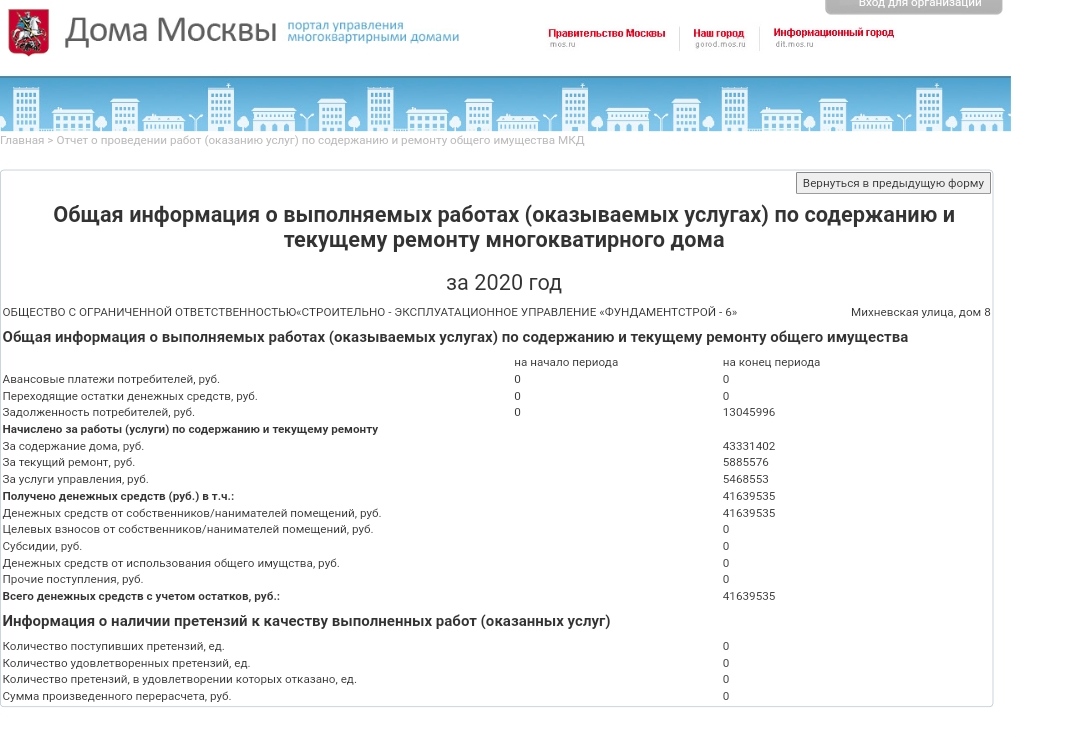
Task: Open the Наш город link
Action: click(x=718, y=33)
